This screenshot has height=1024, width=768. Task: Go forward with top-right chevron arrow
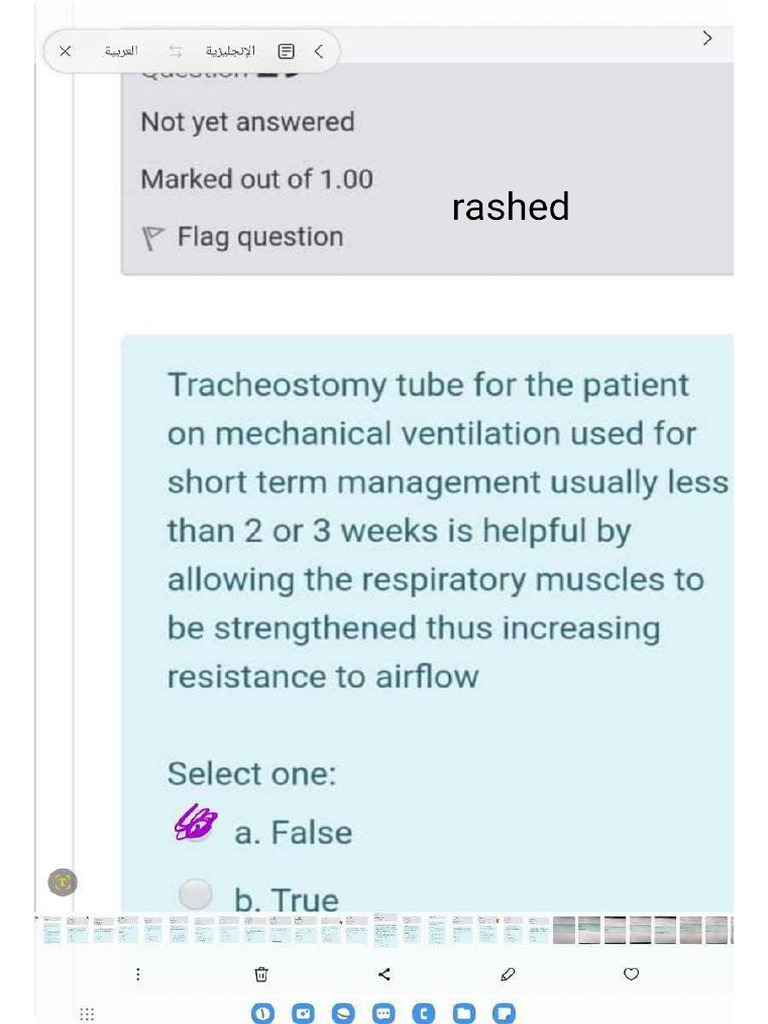click(x=708, y=38)
